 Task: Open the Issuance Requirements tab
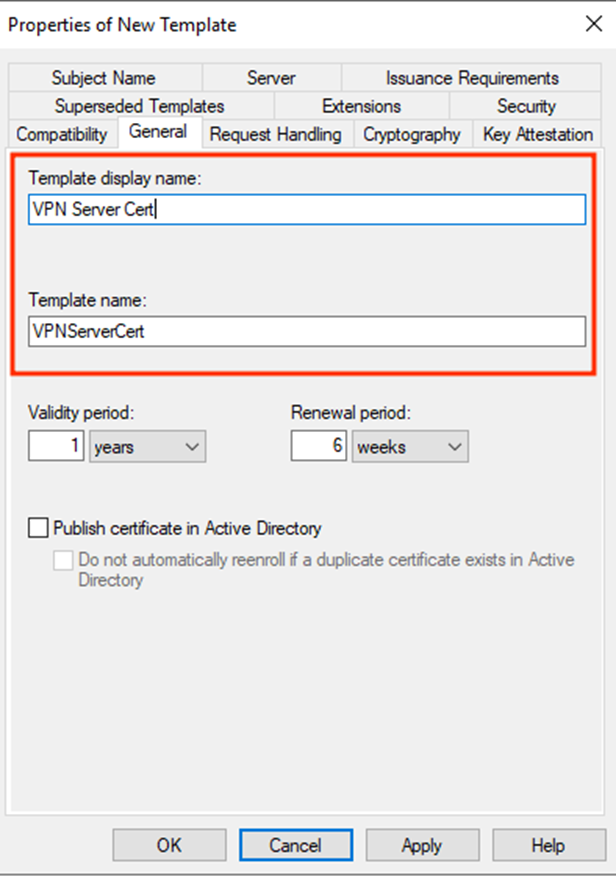coord(472,78)
